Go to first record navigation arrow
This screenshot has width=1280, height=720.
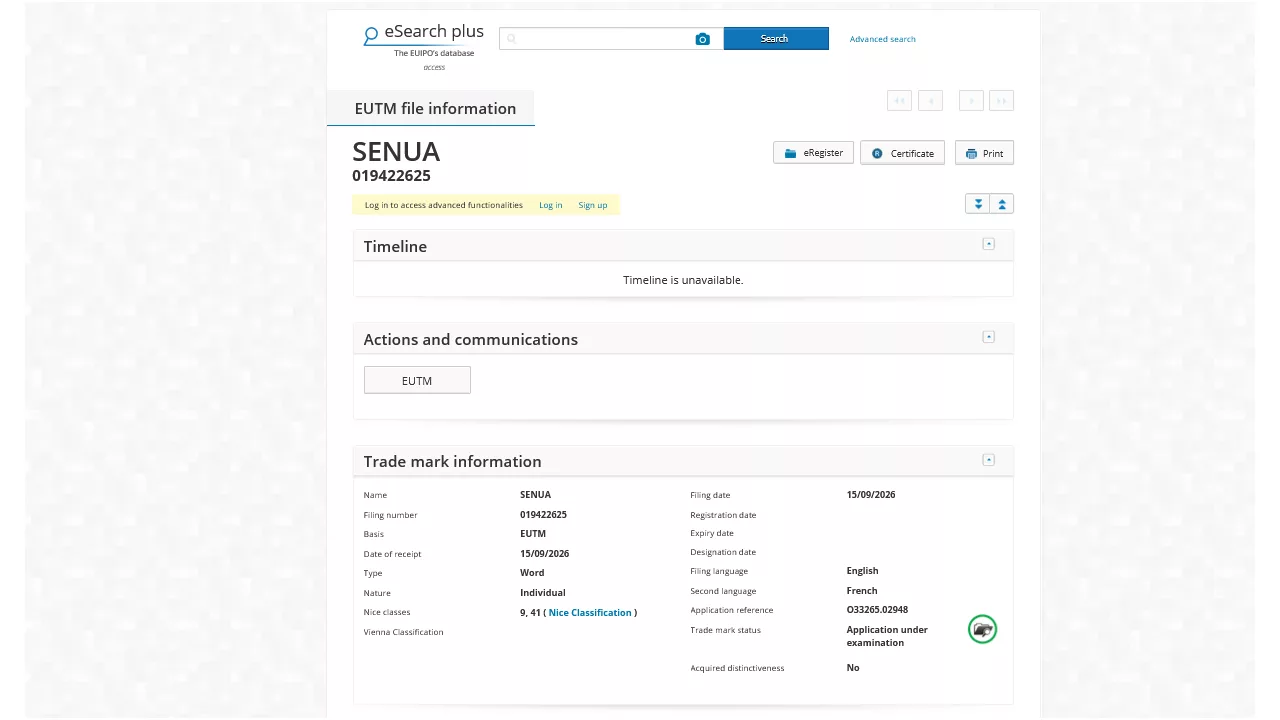pyautogui.click(x=899, y=100)
